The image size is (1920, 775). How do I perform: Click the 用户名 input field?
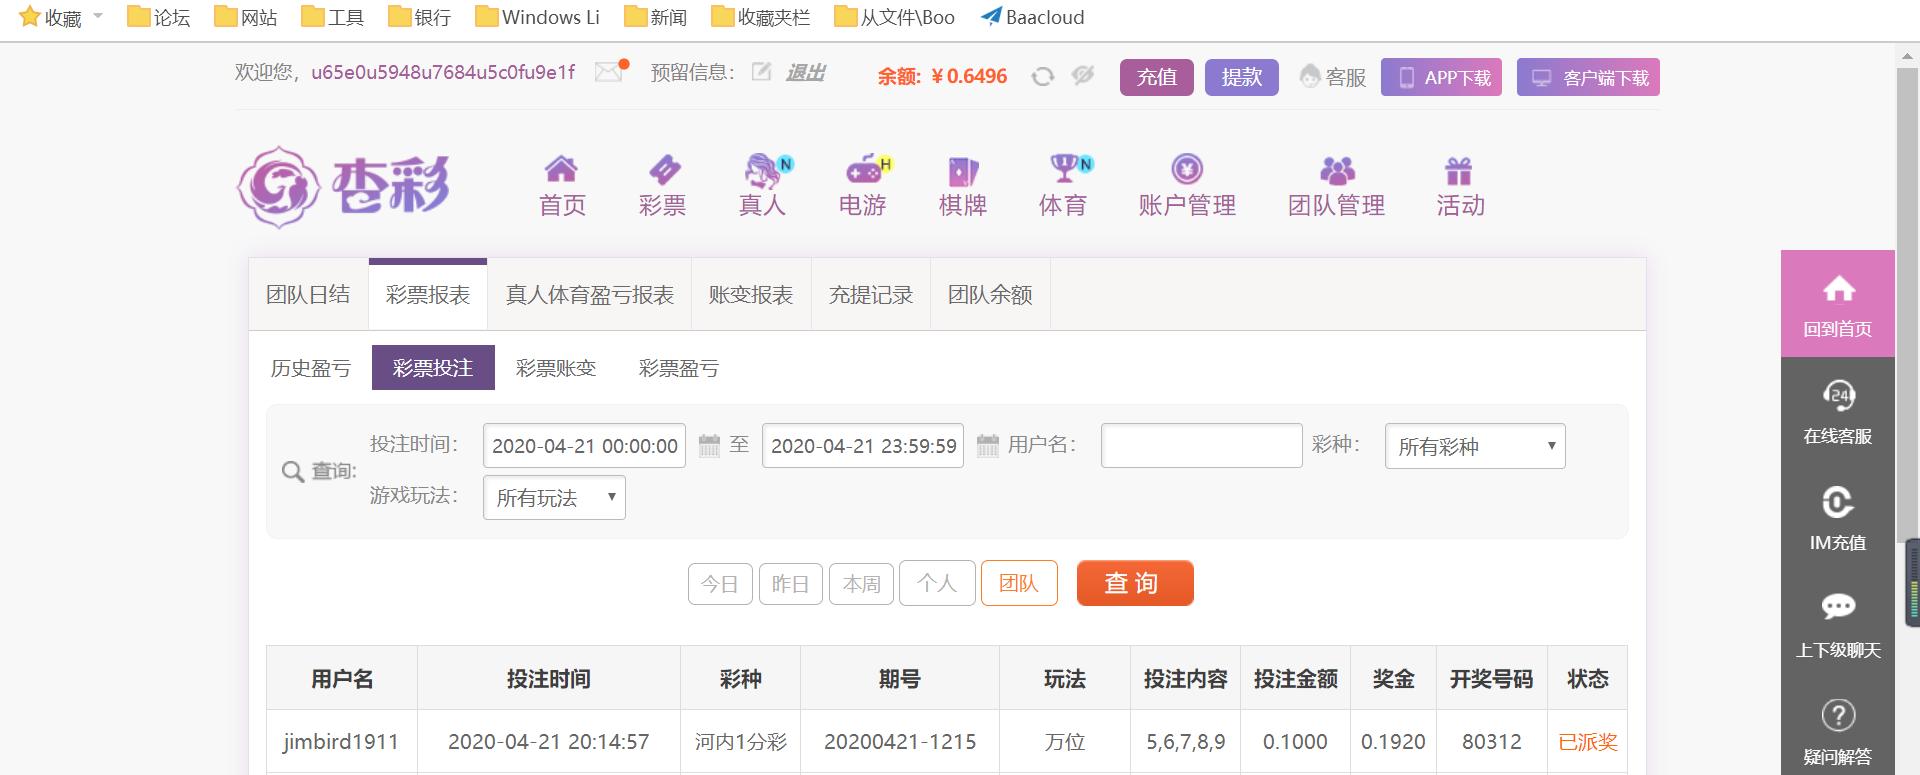[1202, 446]
